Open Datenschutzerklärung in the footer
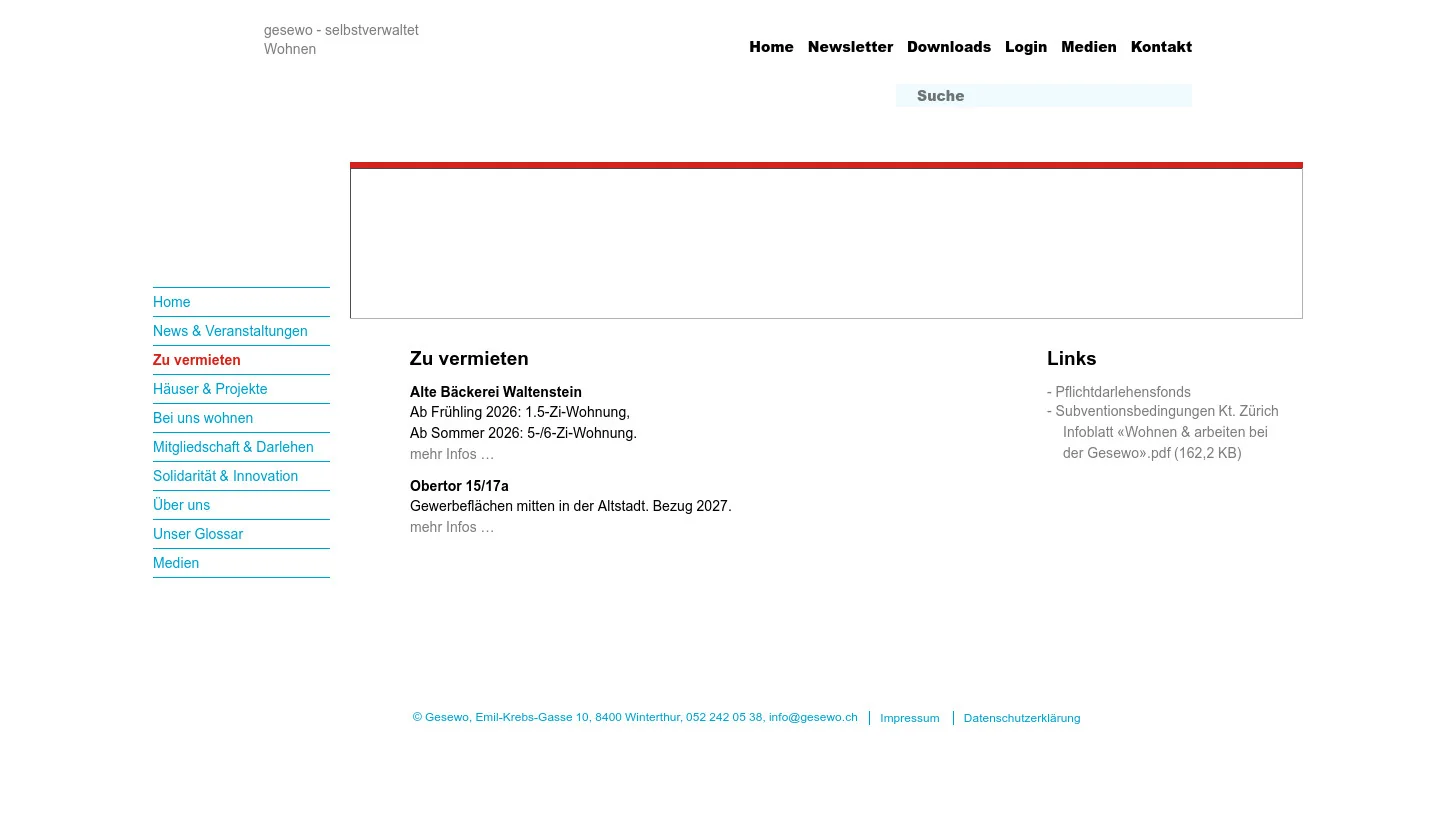This screenshot has height=832, width=1456. click(x=1021, y=718)
